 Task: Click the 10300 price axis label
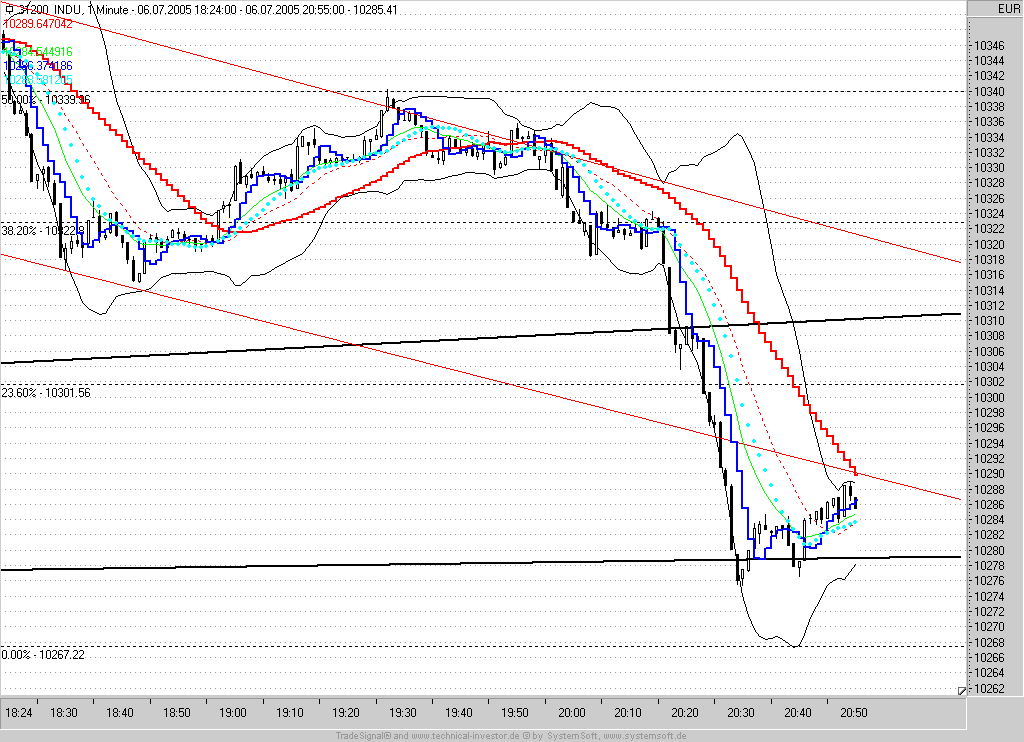989,397
